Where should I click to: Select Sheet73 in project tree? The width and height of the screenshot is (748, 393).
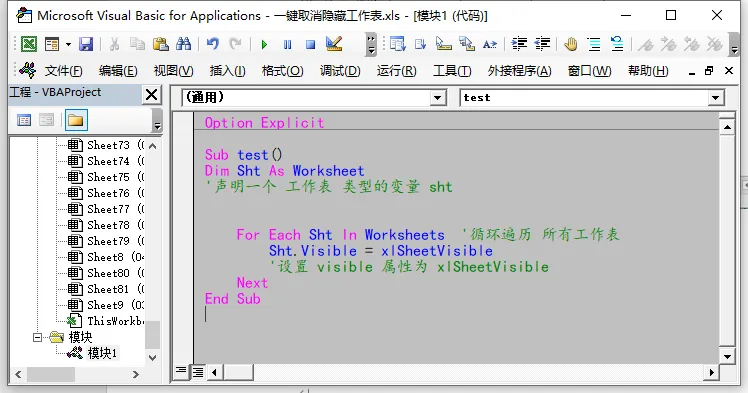(x=107, y=145)
